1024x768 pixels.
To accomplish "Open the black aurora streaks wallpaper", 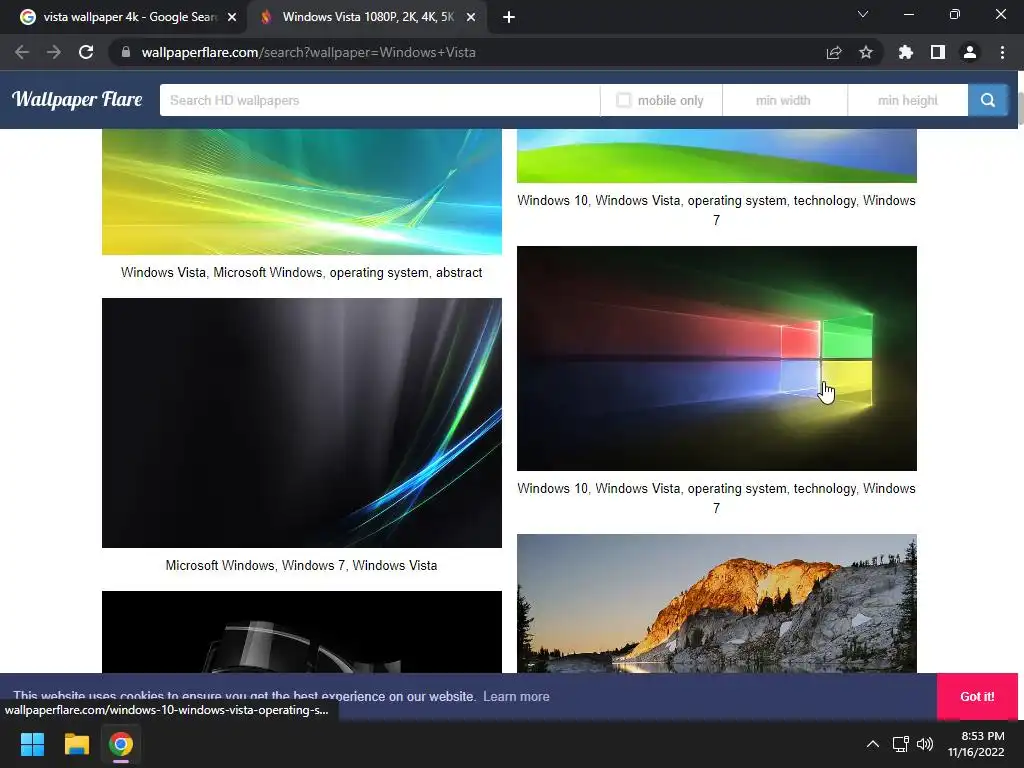I will [x=302, y=423].
